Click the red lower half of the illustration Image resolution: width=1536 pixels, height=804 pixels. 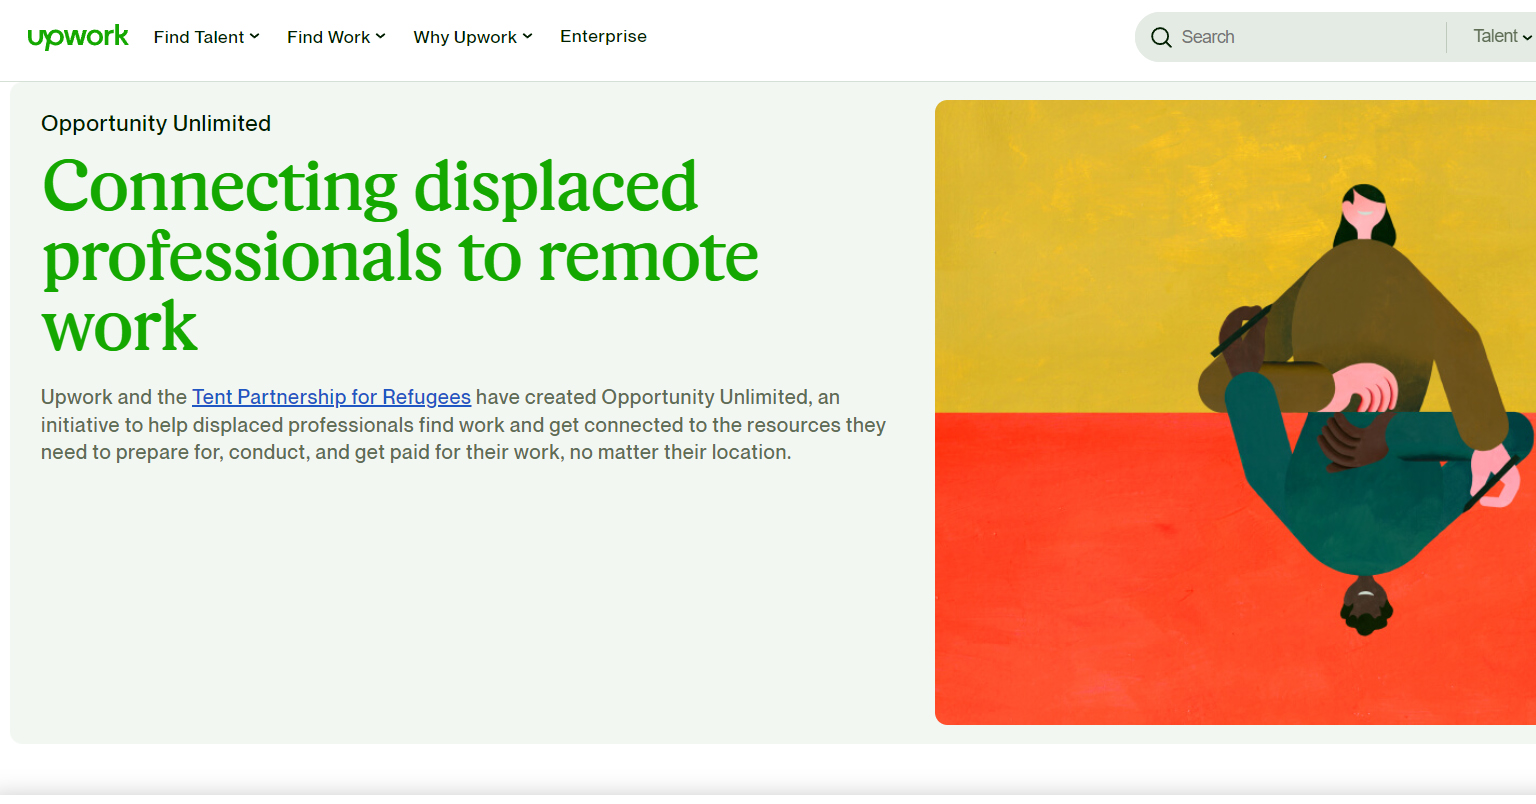point(1080,580)
